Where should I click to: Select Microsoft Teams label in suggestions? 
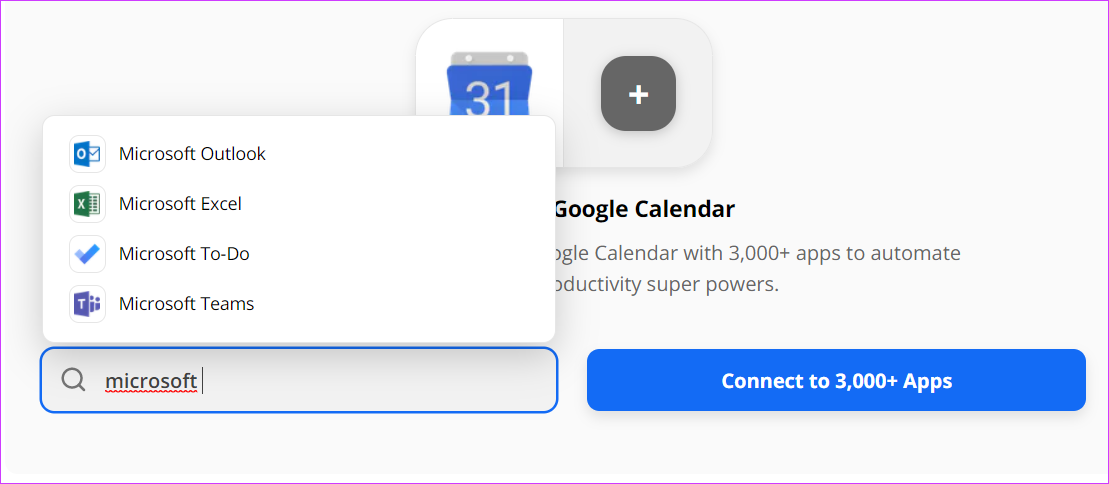point(186,304)
